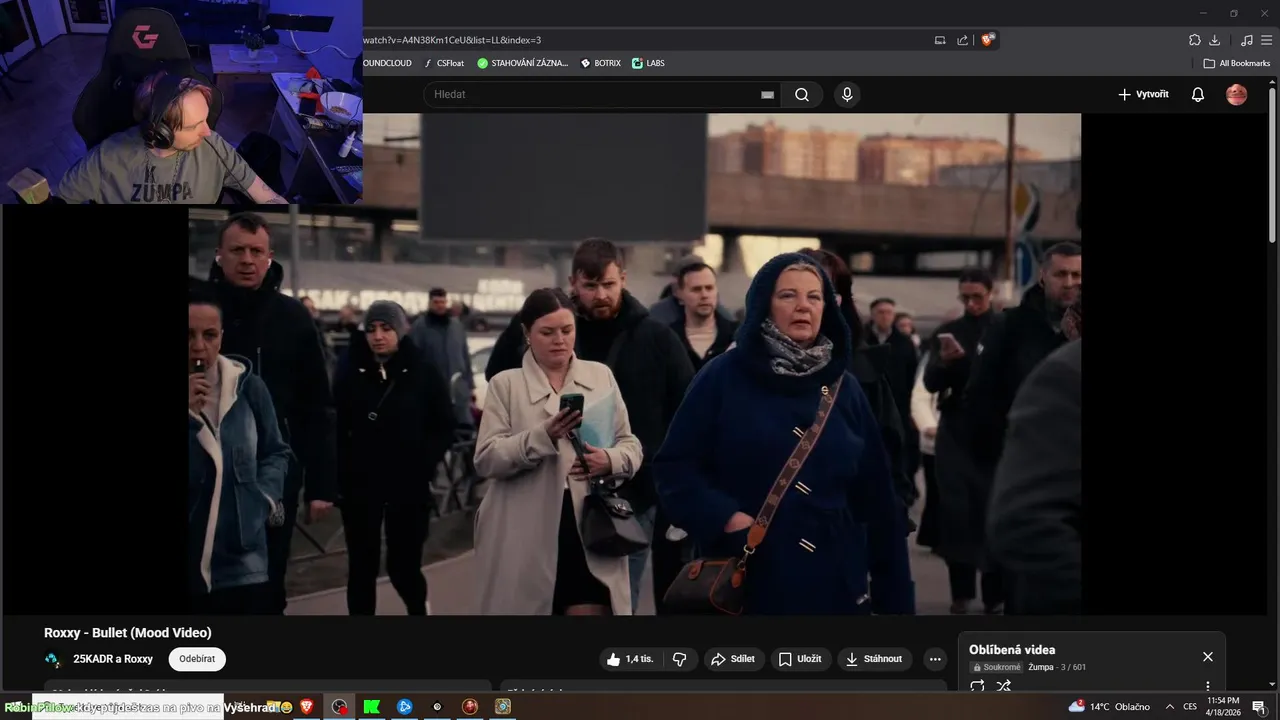Open the three-dot more actions menu under video
Viewport: 1280px width, 720px height.
(935, 659)
